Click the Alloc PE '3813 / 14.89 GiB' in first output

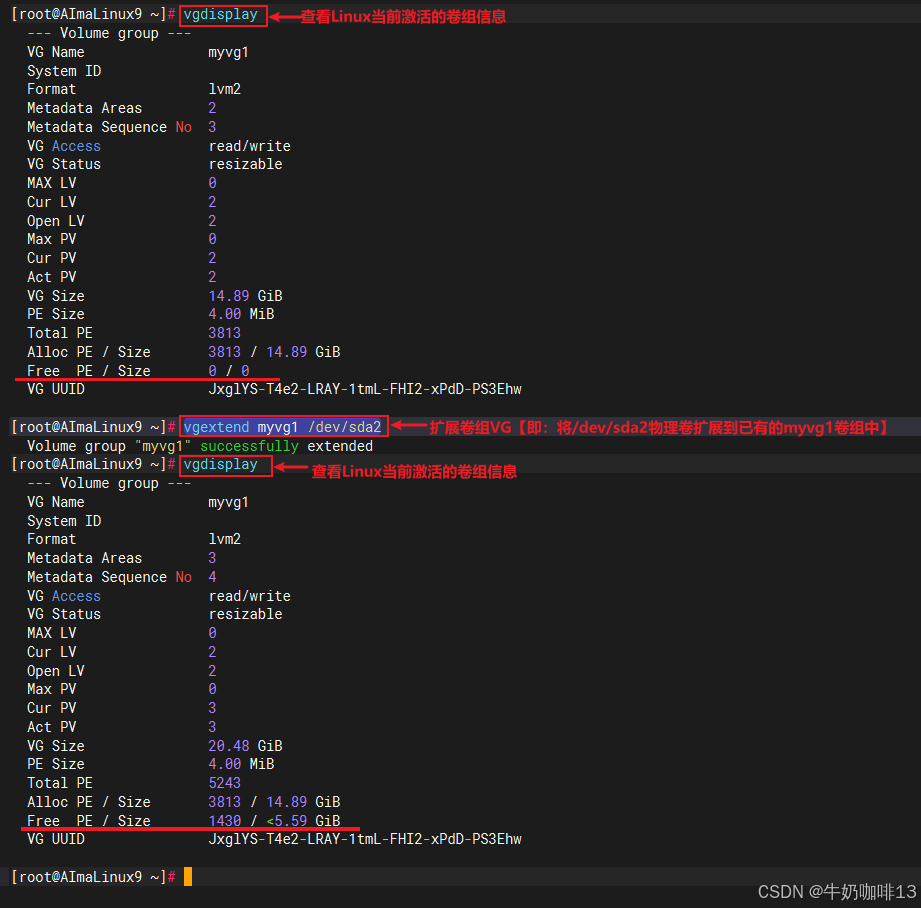pyautogui.click(x=274, y=352)
